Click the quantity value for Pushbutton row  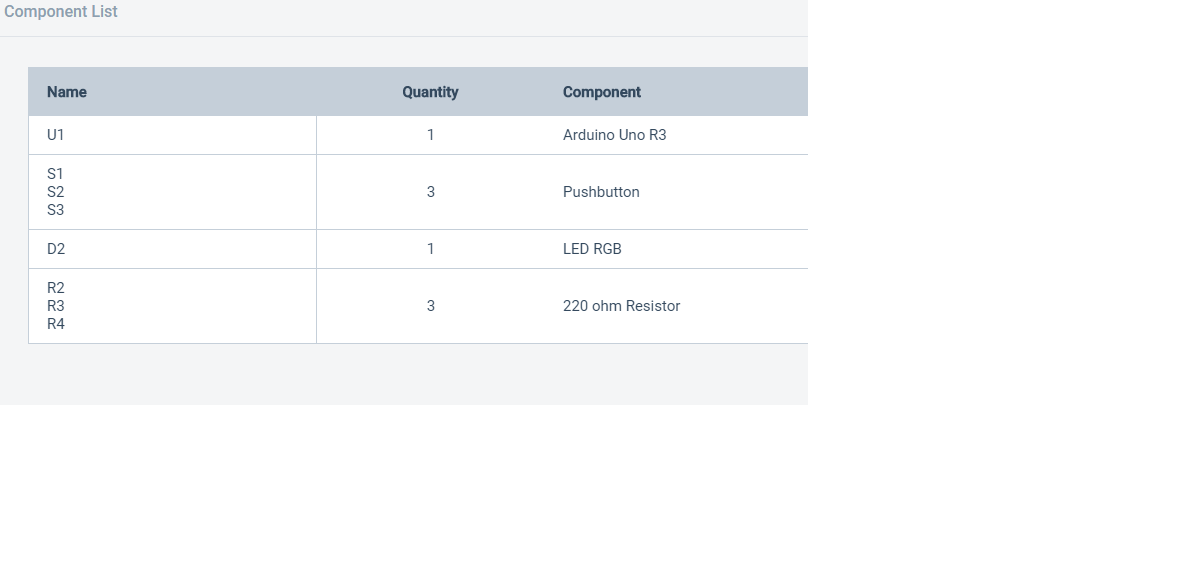click(x=431, y=192)
